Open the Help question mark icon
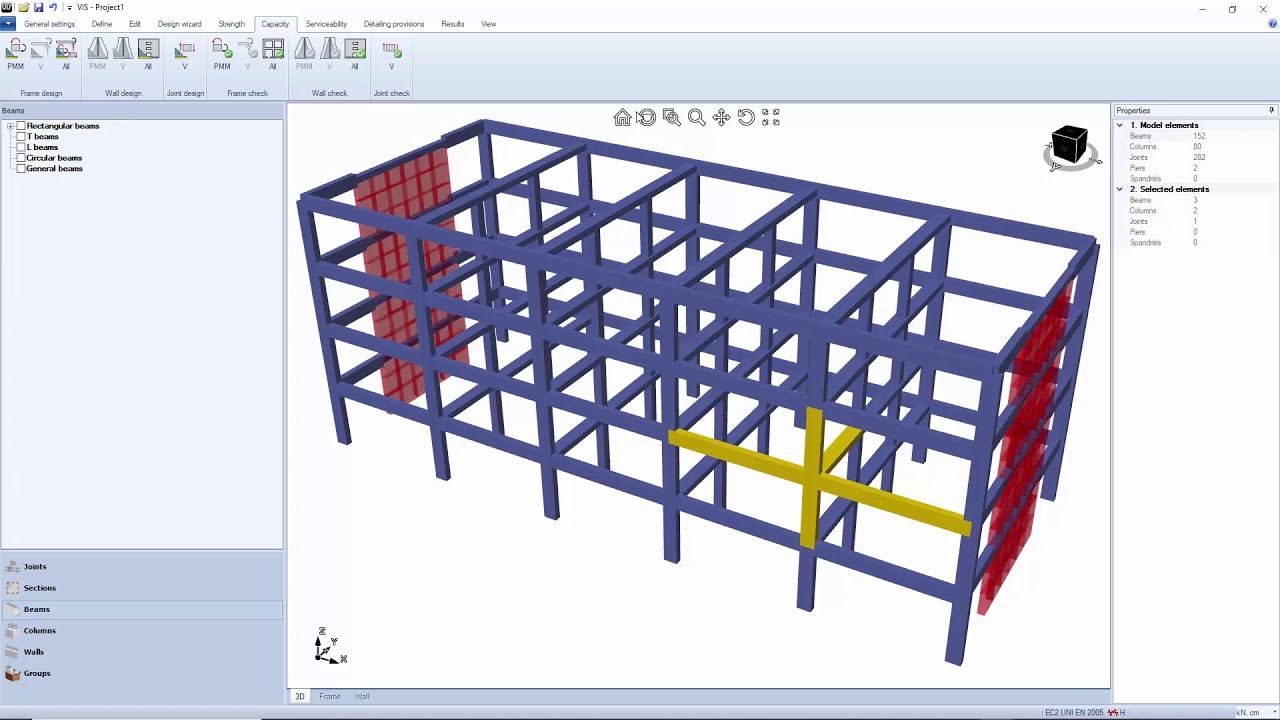The image size is (1280, 720). 1272,23
